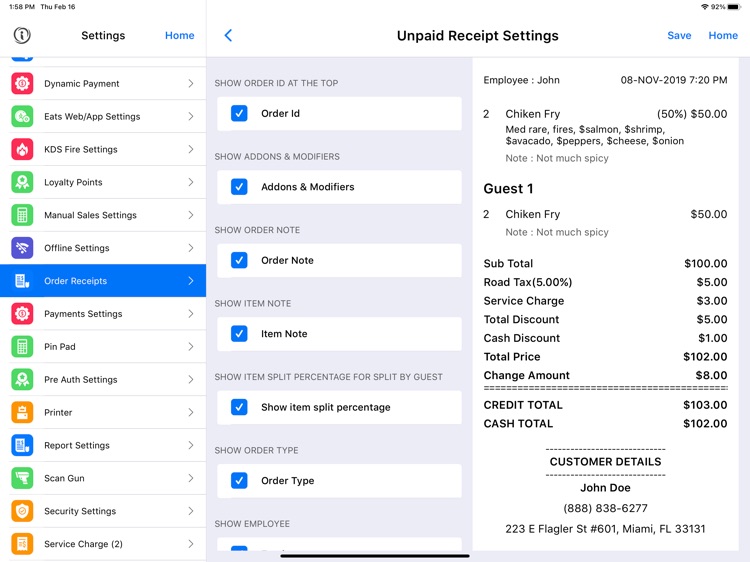Image resolution: width=750 pixels, height=562 pixels.
Task: Tap the KDS Fire Settings flame icon
Action: click(x=22, y=149)
